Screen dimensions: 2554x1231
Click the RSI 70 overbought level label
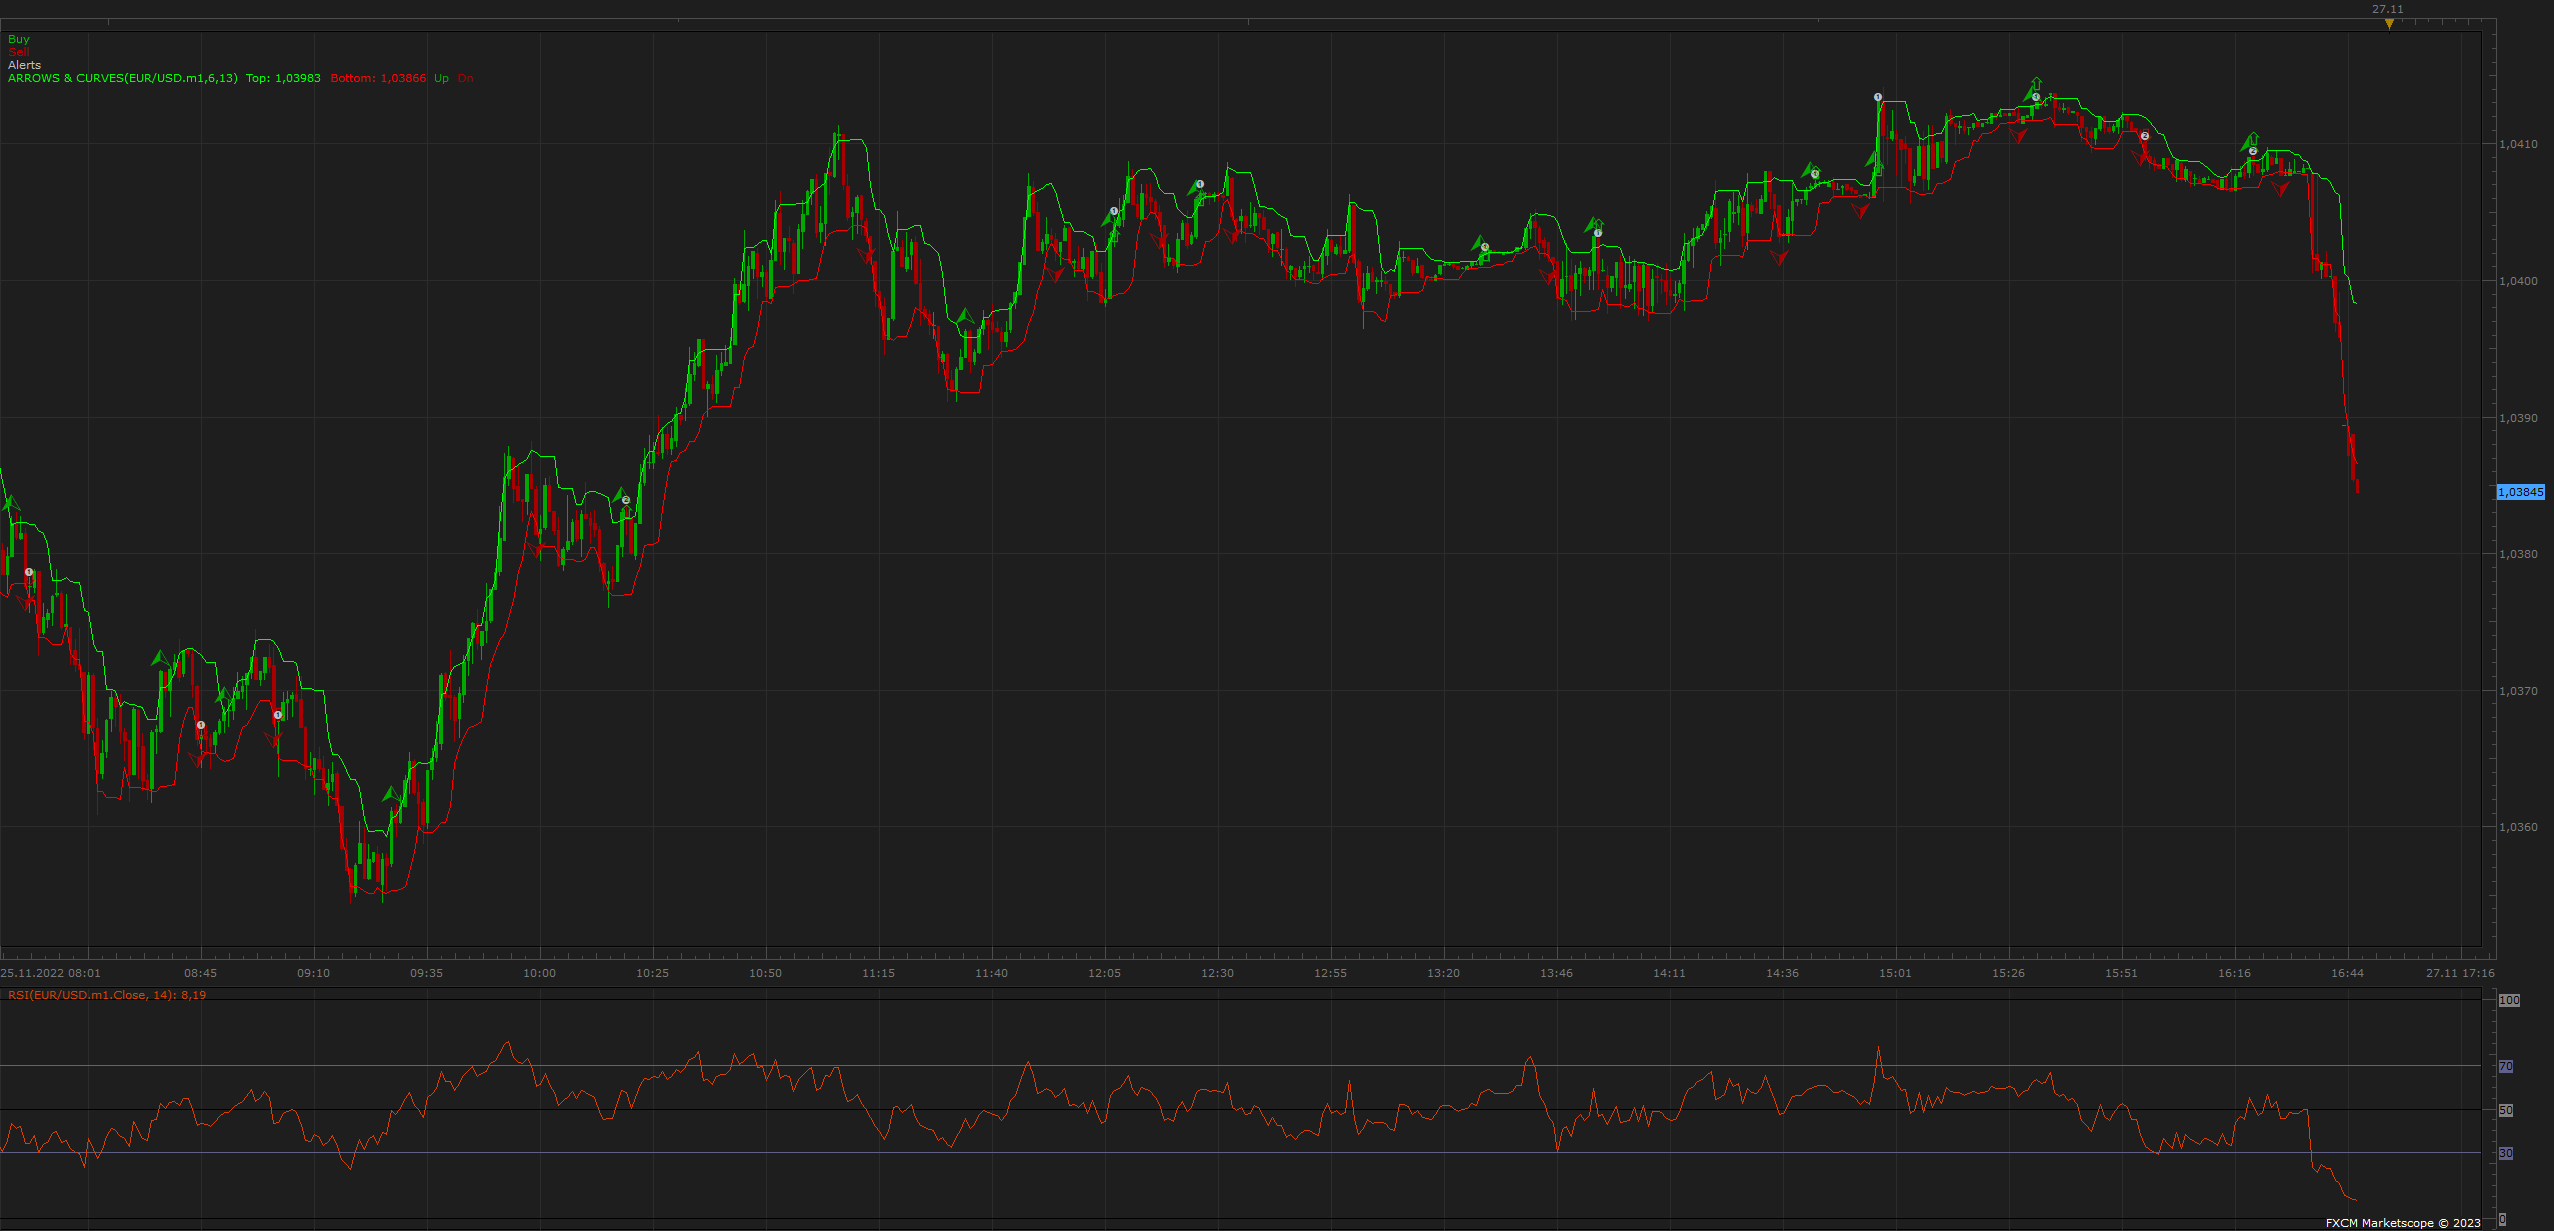tap(2506, 1067)
